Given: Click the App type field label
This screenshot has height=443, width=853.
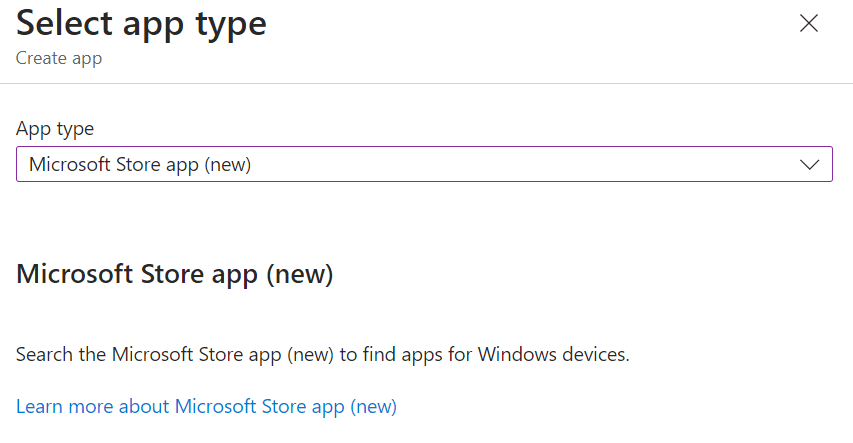Looking at the screenshot, I should pos(55,129).
